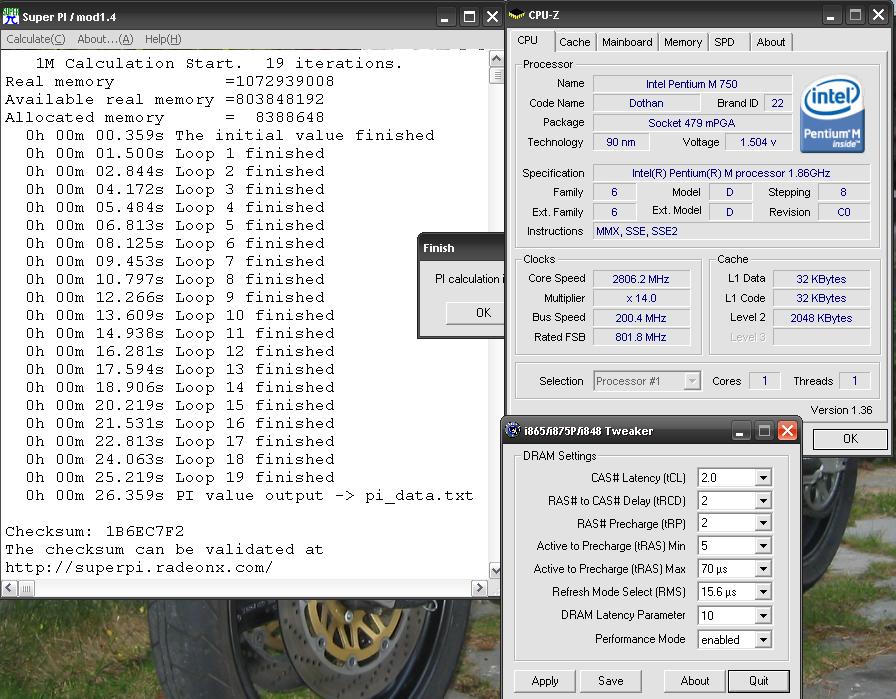Click the L1 Data value 32 KBytes

(x=821, y=279)
